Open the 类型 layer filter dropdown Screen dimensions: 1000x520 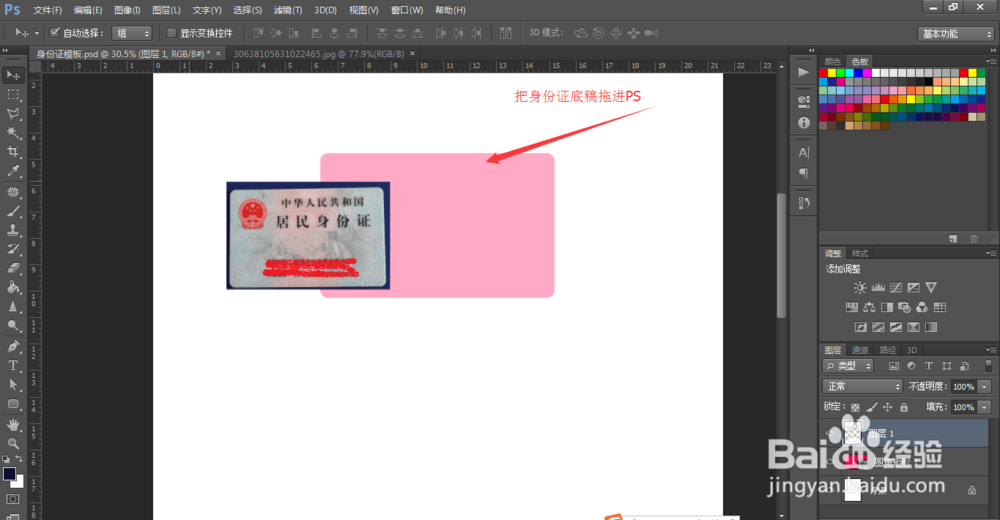[848, 366]
